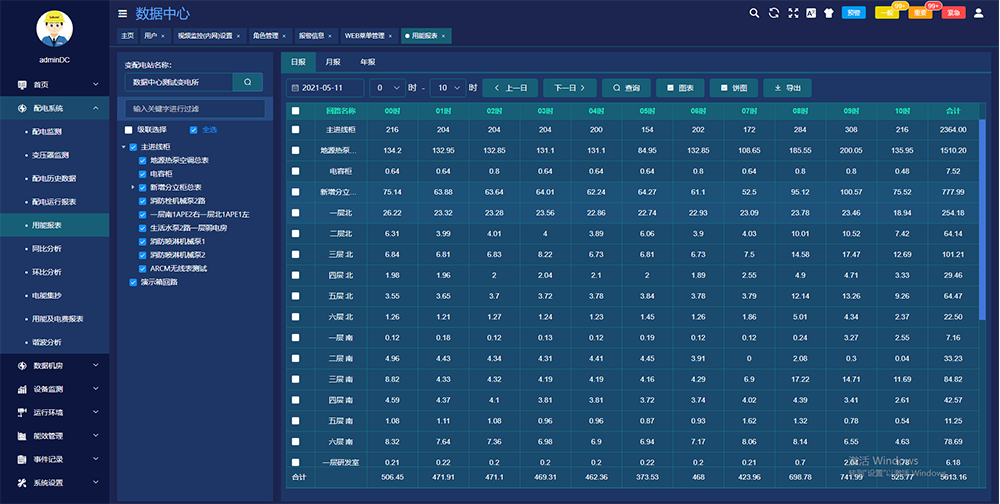Expand the 新增分立柜总表 tree node

pyautogui.click(x=132, y=187)
